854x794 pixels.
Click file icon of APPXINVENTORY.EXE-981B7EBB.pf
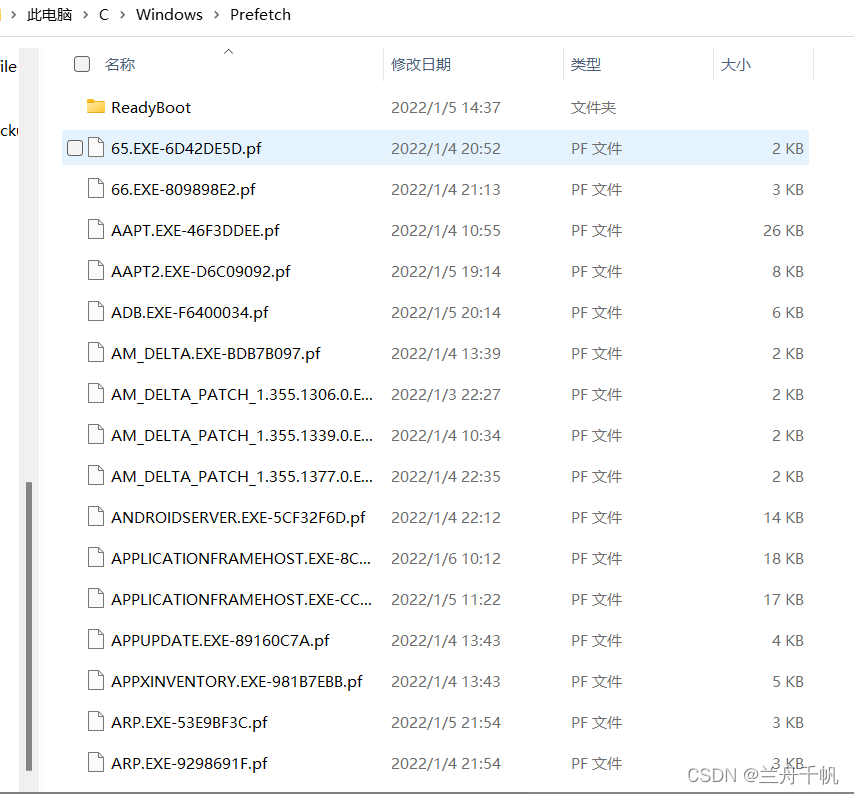pyautogui.click(x=96, y=681)
